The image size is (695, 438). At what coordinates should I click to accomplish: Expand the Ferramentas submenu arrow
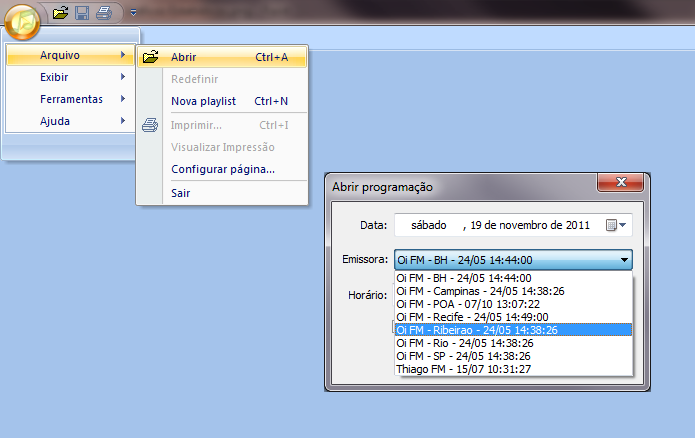tap(123, 98)
